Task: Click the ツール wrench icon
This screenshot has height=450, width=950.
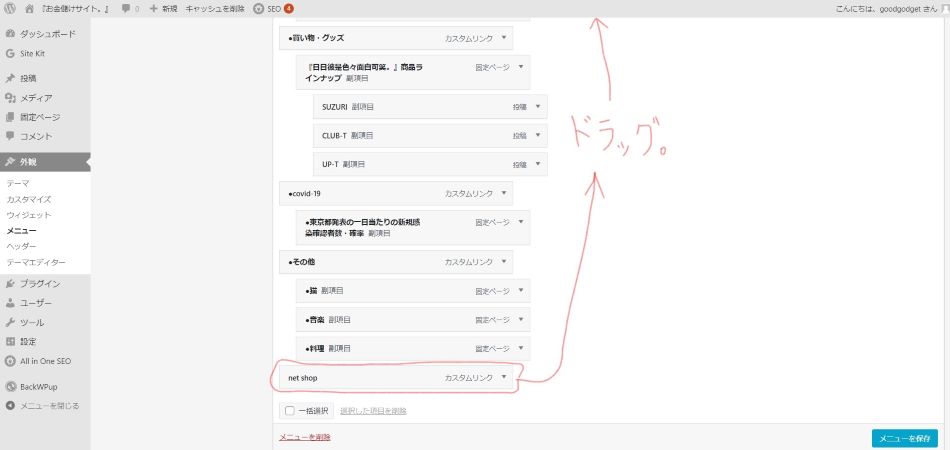Action: coord(10,322)
